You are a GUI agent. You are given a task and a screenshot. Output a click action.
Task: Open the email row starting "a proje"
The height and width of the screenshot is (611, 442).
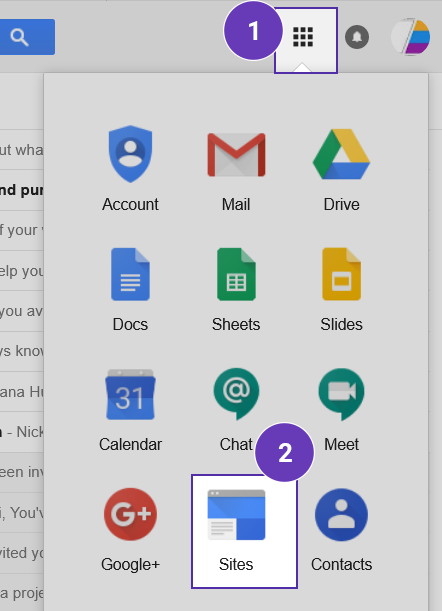[x=22, y=593]
